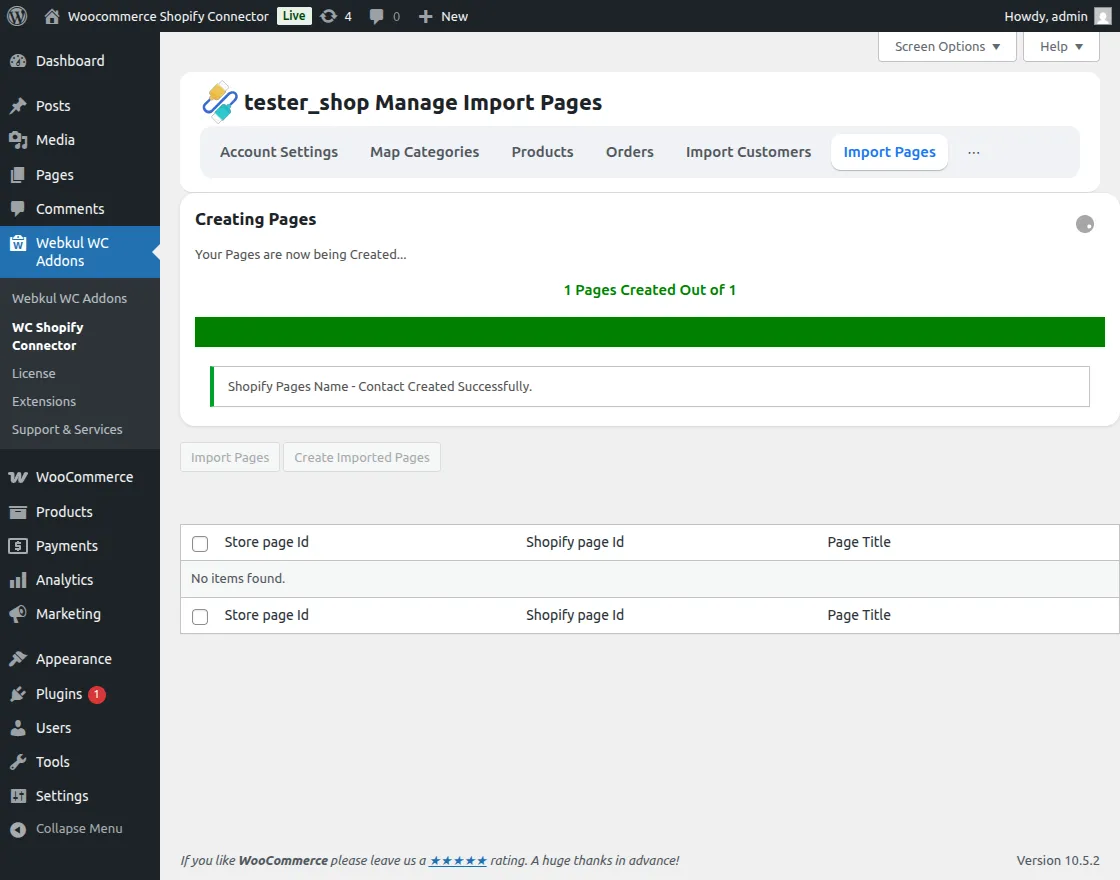The width and height of the screenshot is (1120, 880).
Task: Expand the ellipsis tab for more connector sections
Action: click(974, 152)
